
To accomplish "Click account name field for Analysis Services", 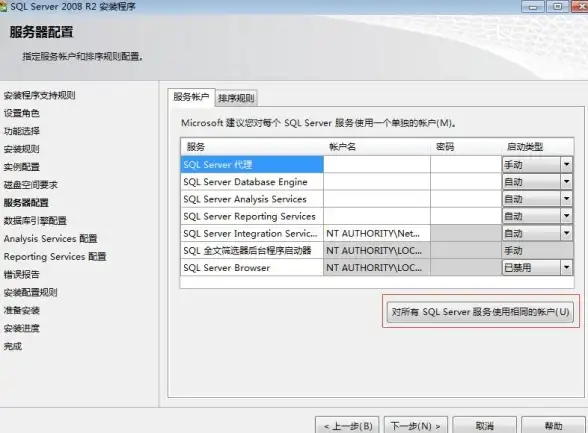I will coord(376,199).
